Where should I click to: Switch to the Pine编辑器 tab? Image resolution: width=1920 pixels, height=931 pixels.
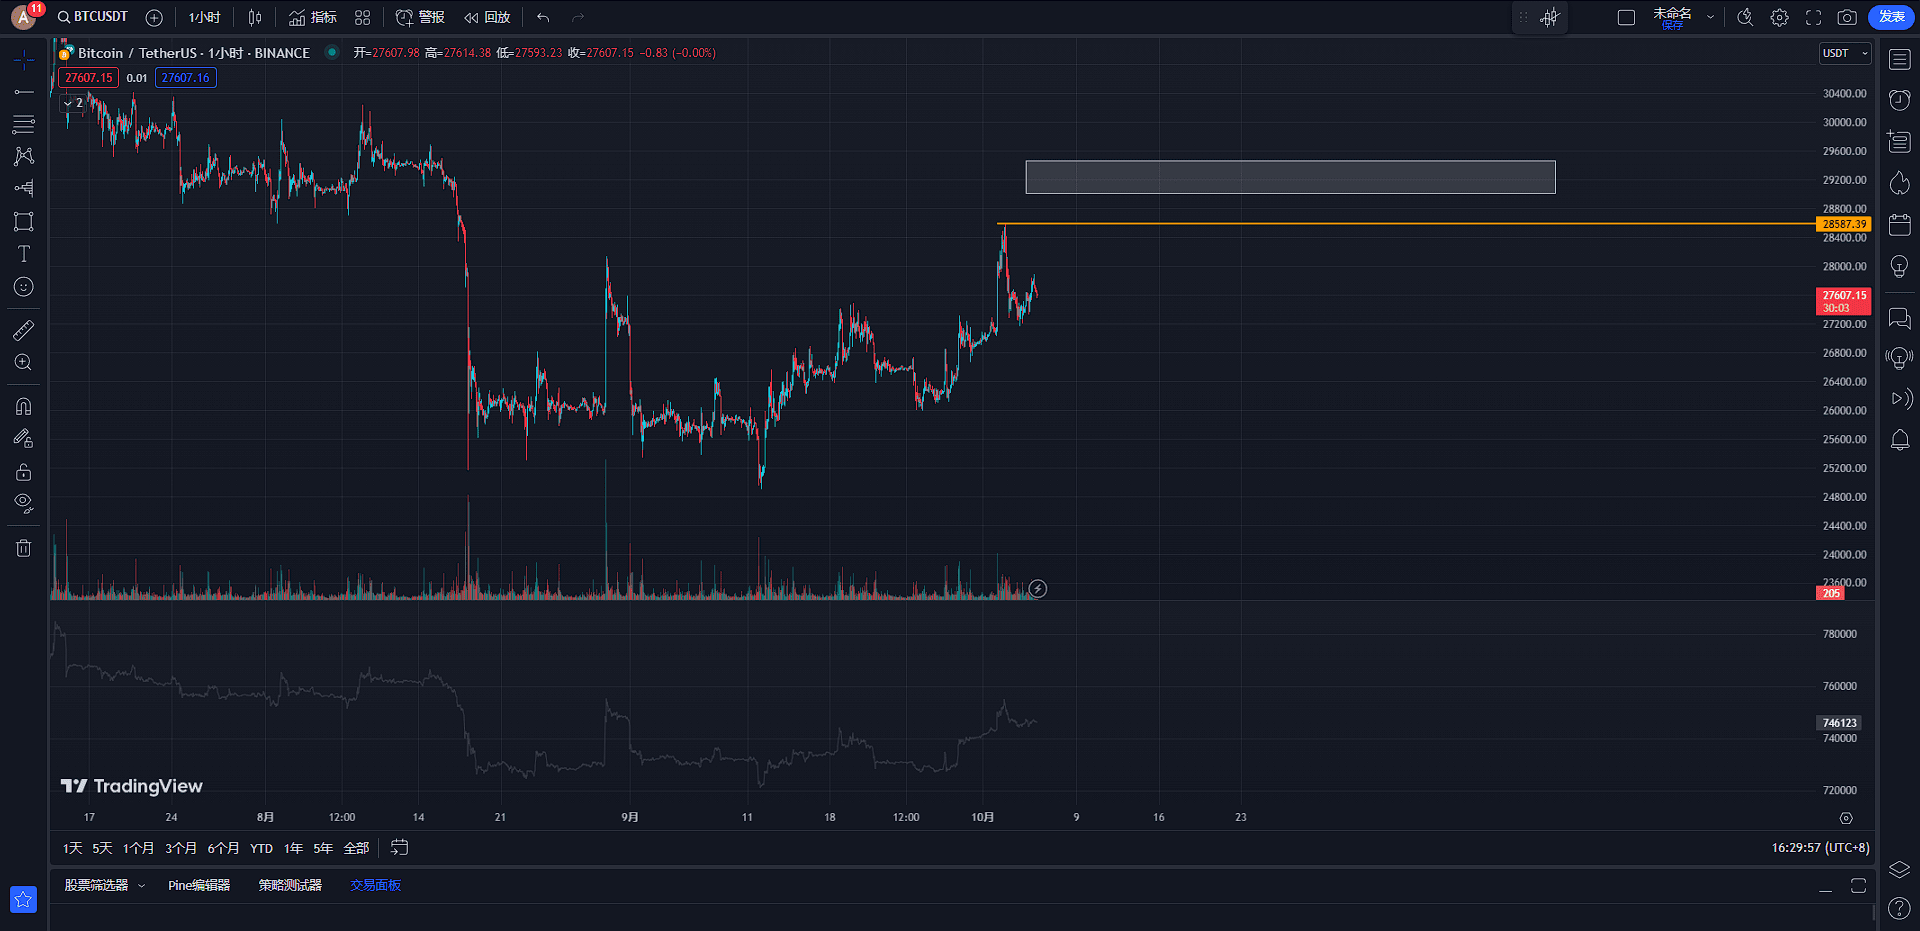[x=199, y=885]
